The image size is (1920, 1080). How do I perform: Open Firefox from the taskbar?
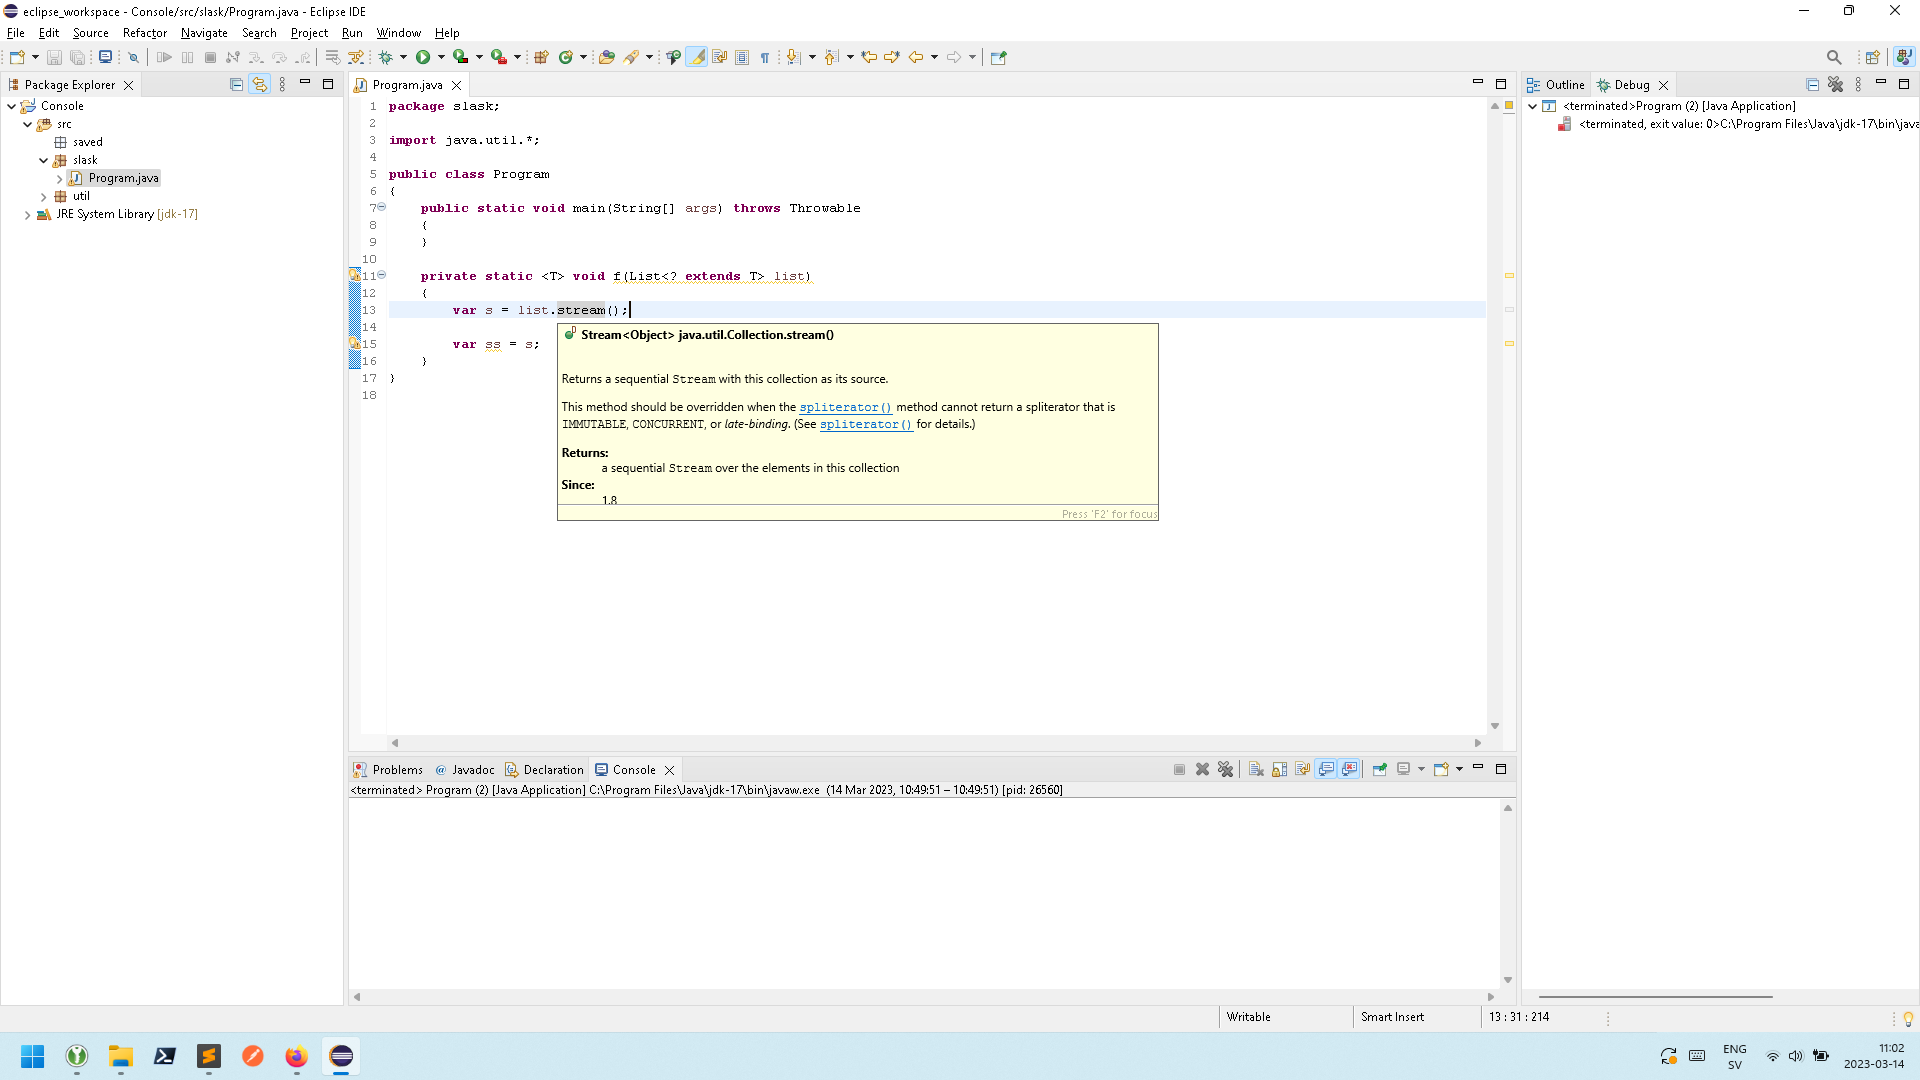296,1057
